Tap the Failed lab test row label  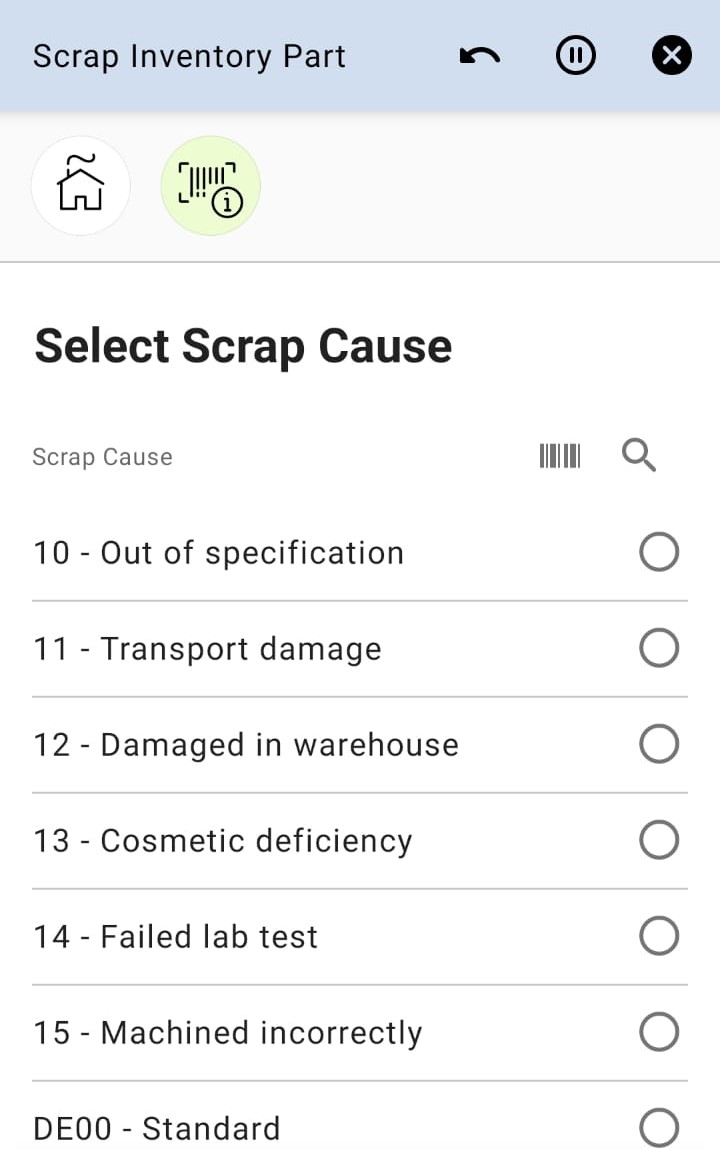tap(175, 935)
